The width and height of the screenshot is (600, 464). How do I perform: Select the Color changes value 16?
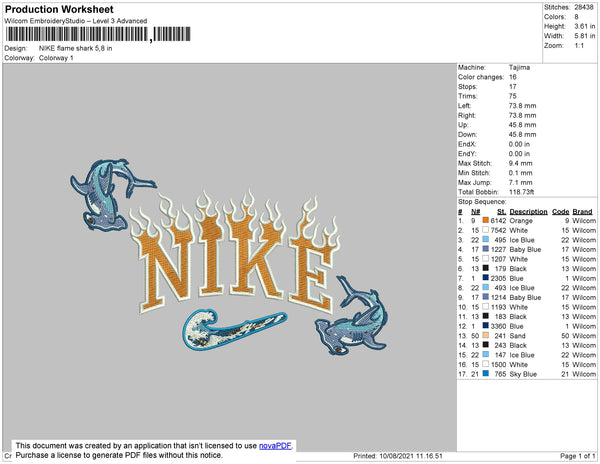pyautogui.click(x=513, y=77)
